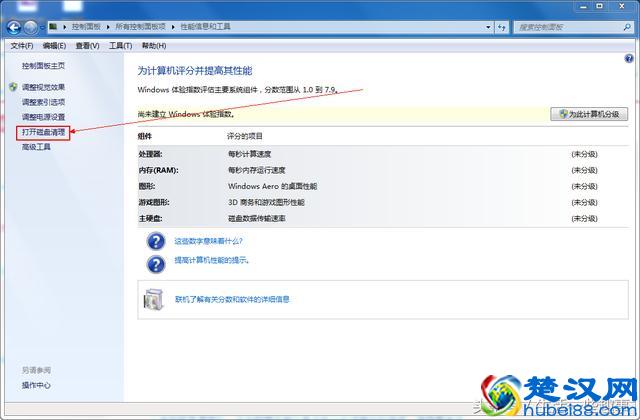
Task: Click 每秒内存运行速度 text
Action: tap(257, 170)
